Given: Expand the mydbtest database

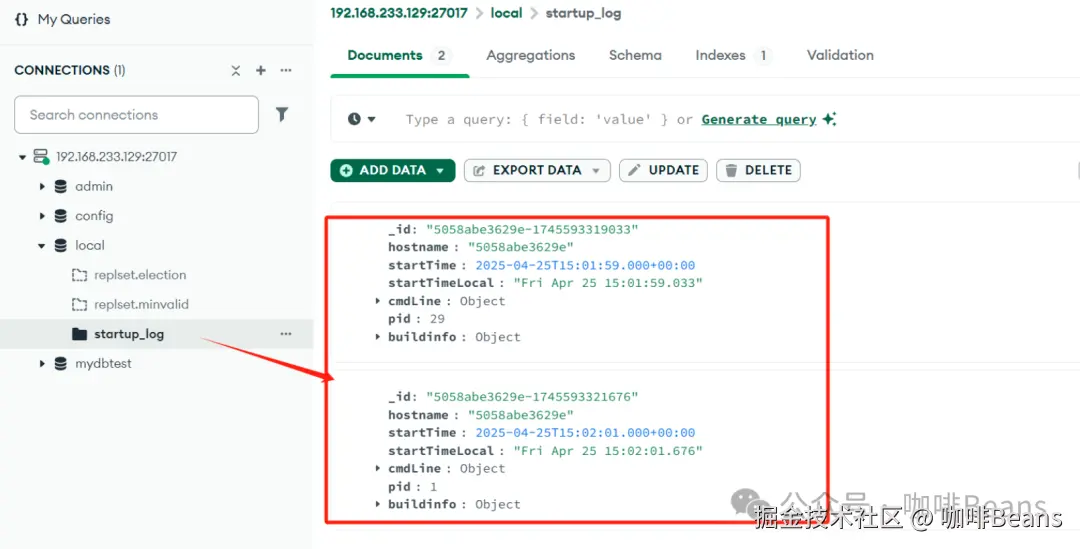Looking at the screenshot, I should pos(42,364).
